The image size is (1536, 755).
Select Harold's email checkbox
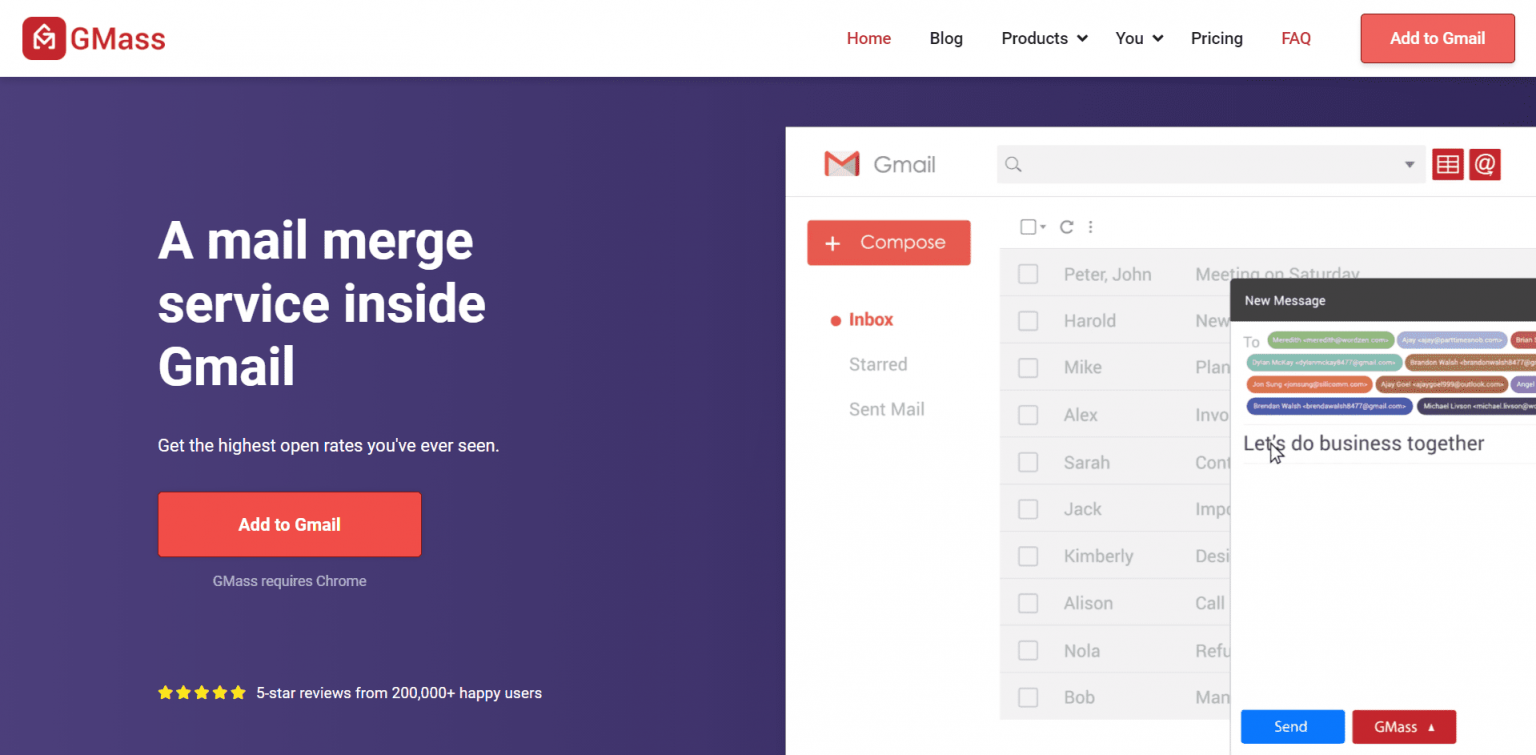coord(1027,320)
